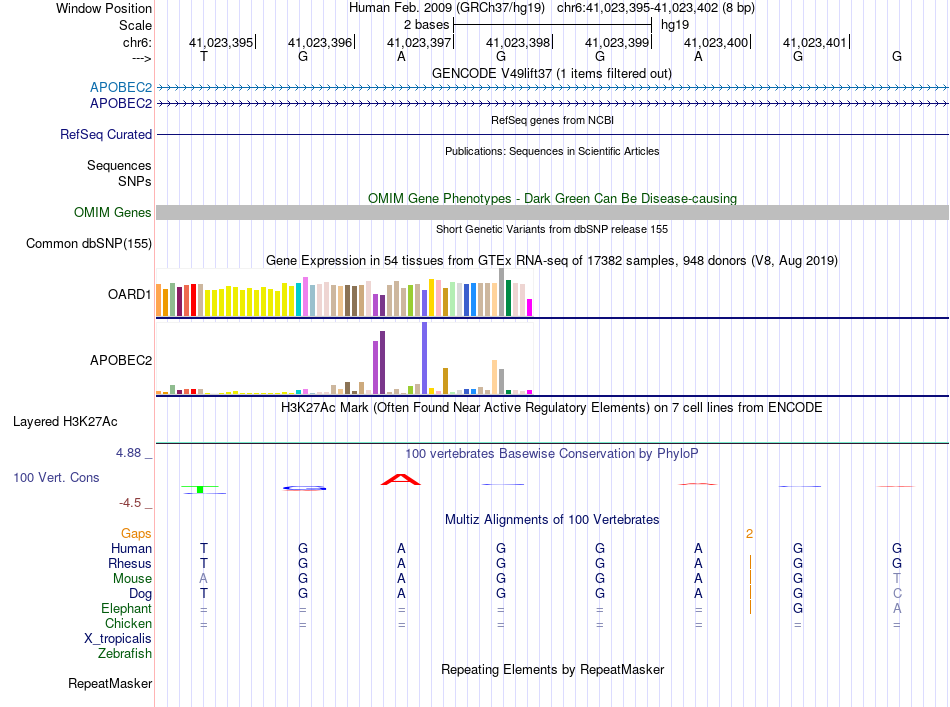Click the SNPs track label
Viewport: 950px width, 707px height.
[x=135, y=181]
